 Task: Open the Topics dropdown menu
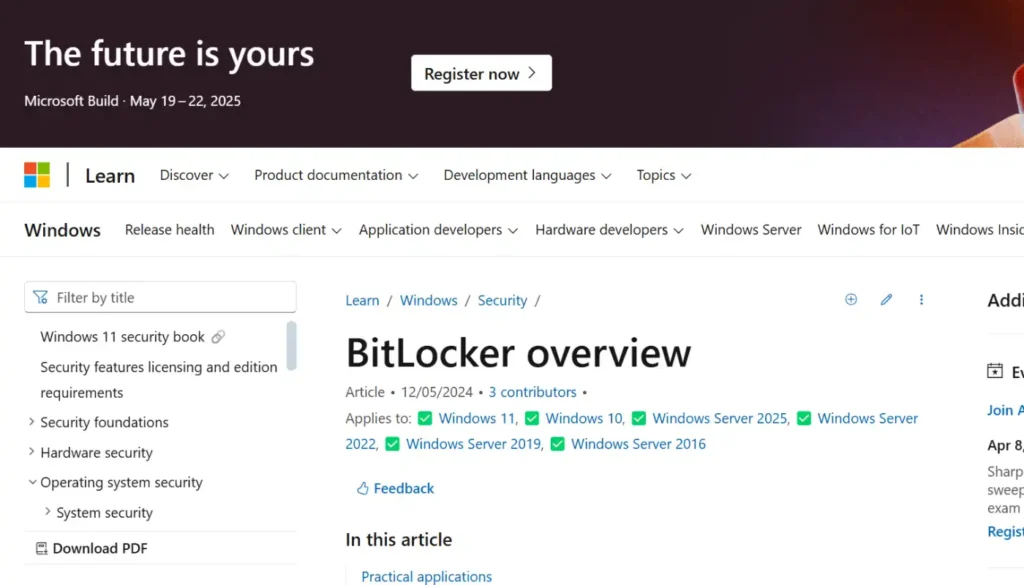[664, 175]
